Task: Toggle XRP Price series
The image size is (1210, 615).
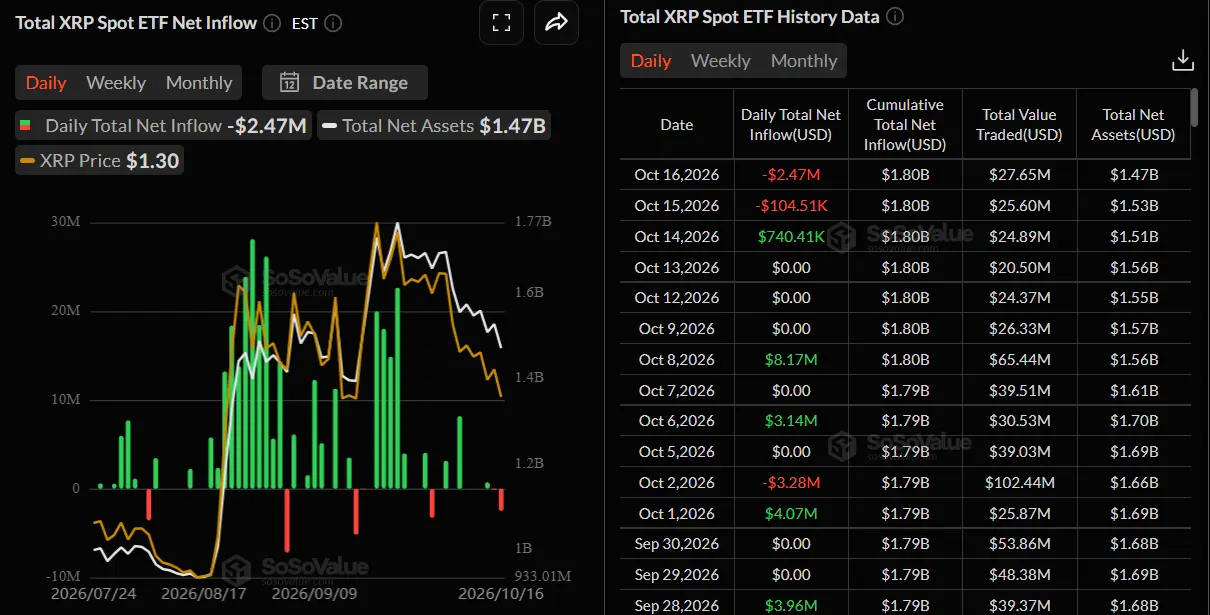Action: pos(100,160)
